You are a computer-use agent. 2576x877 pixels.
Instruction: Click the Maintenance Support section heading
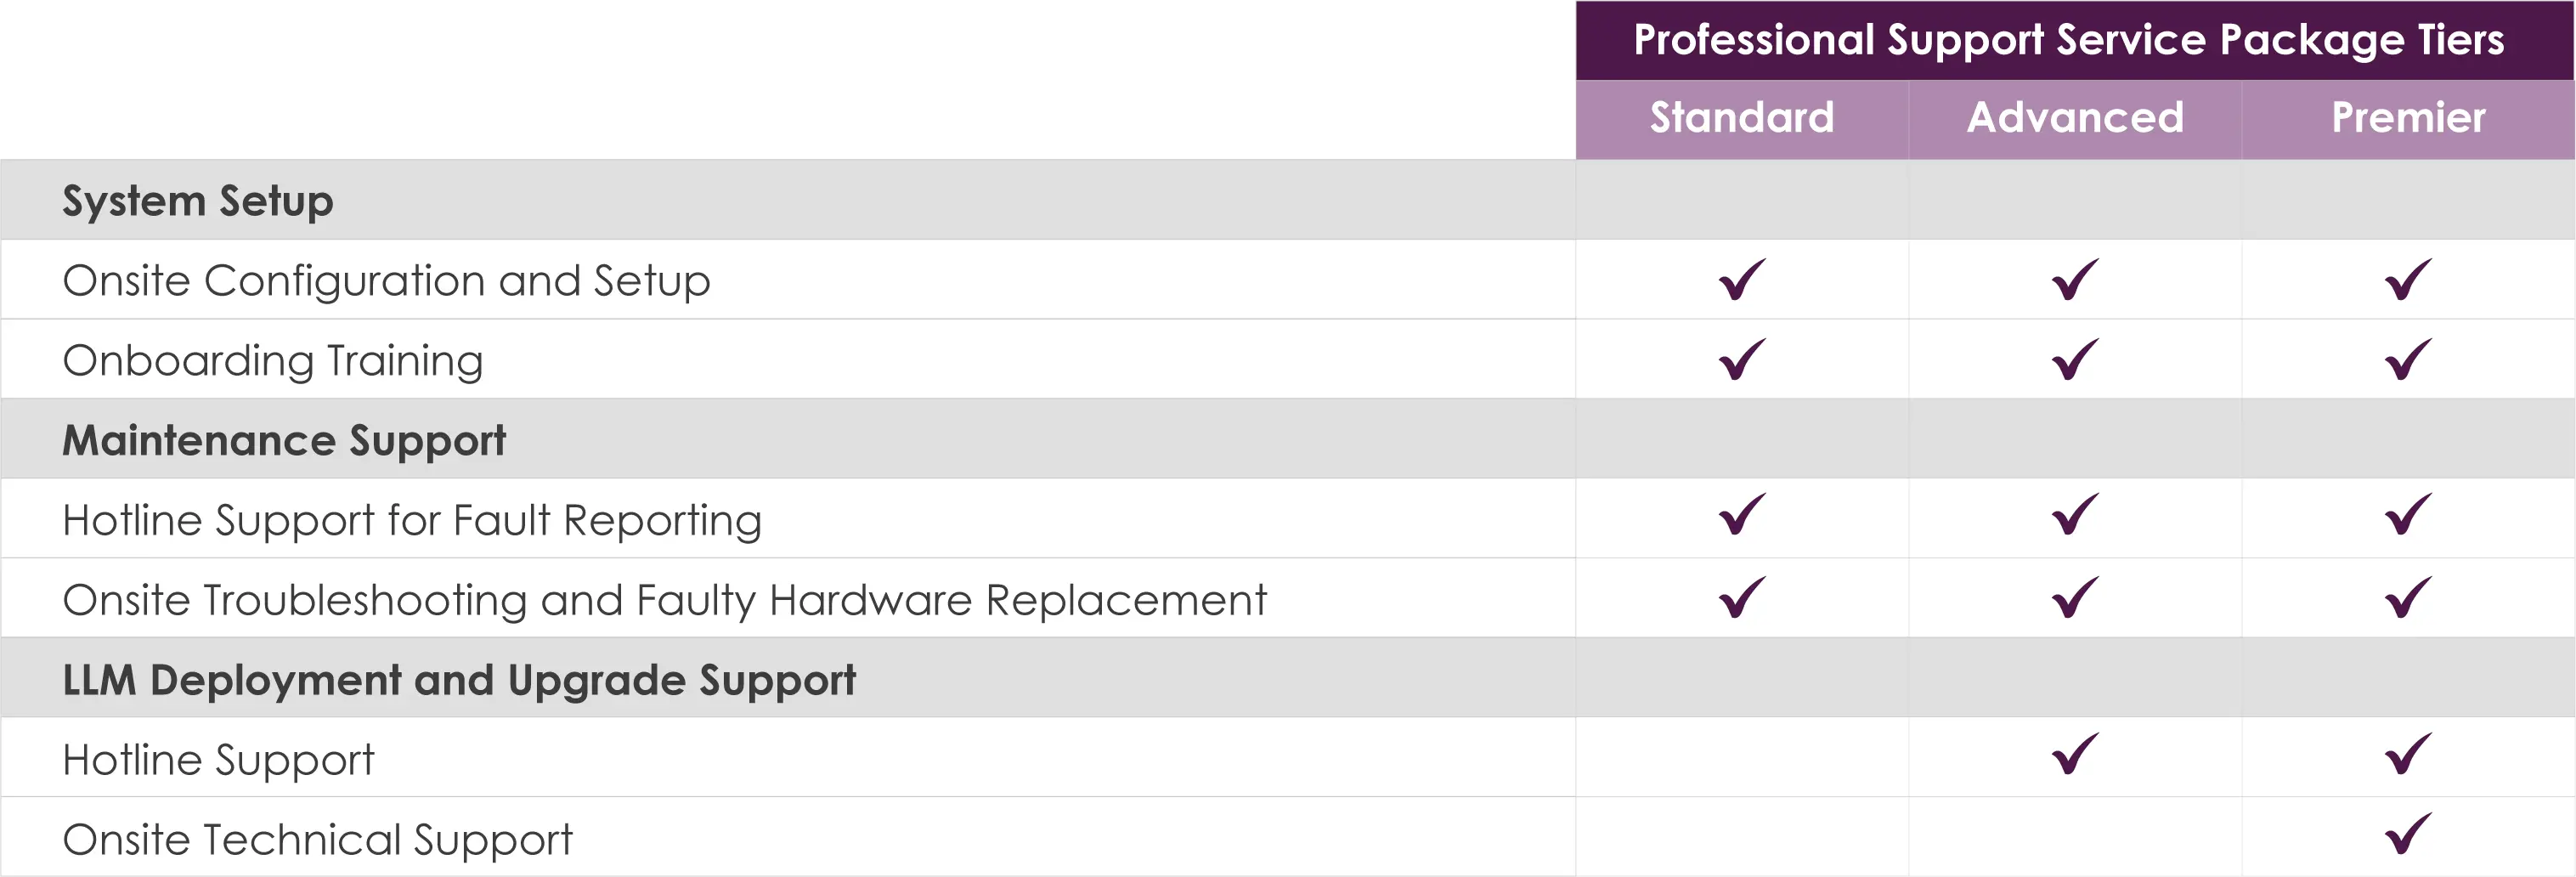coord(284,441)
